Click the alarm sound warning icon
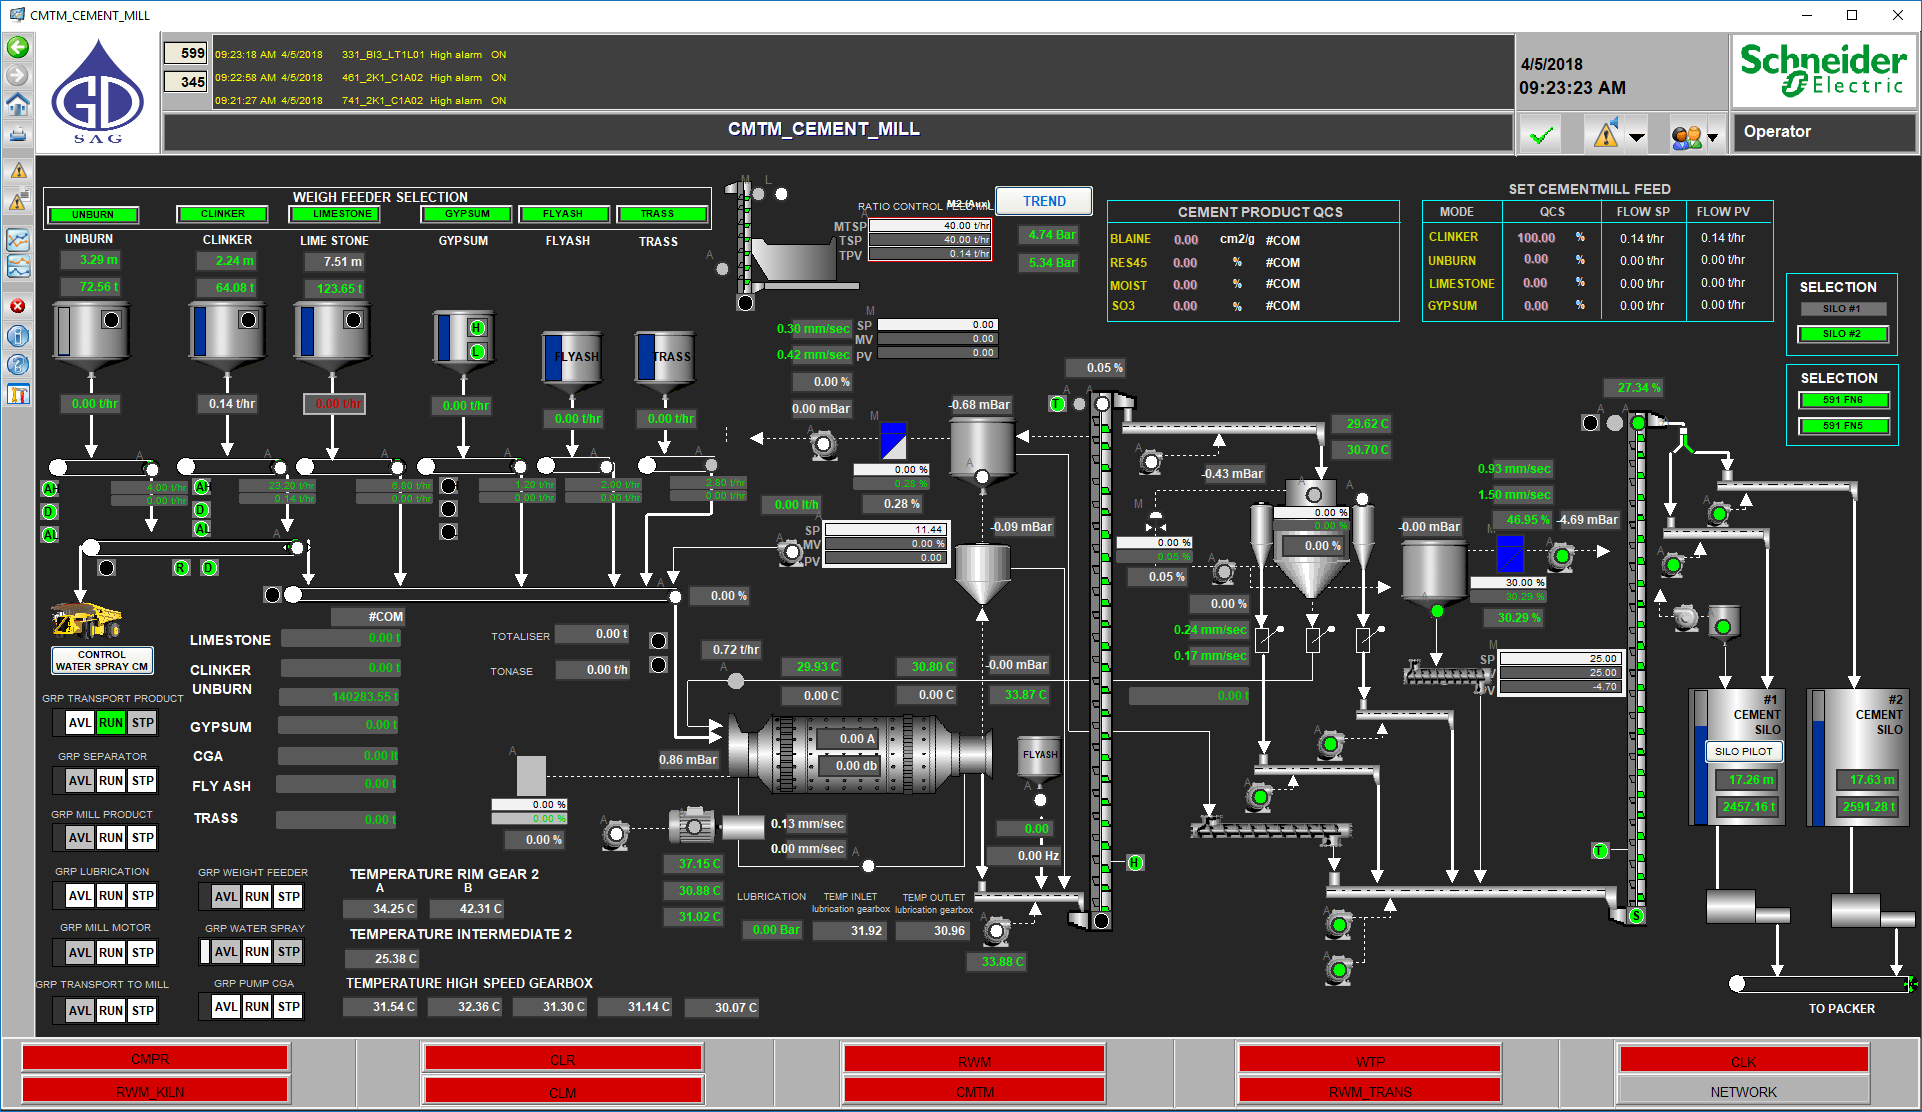Screen dimensions: 1922x1112 1606,134
